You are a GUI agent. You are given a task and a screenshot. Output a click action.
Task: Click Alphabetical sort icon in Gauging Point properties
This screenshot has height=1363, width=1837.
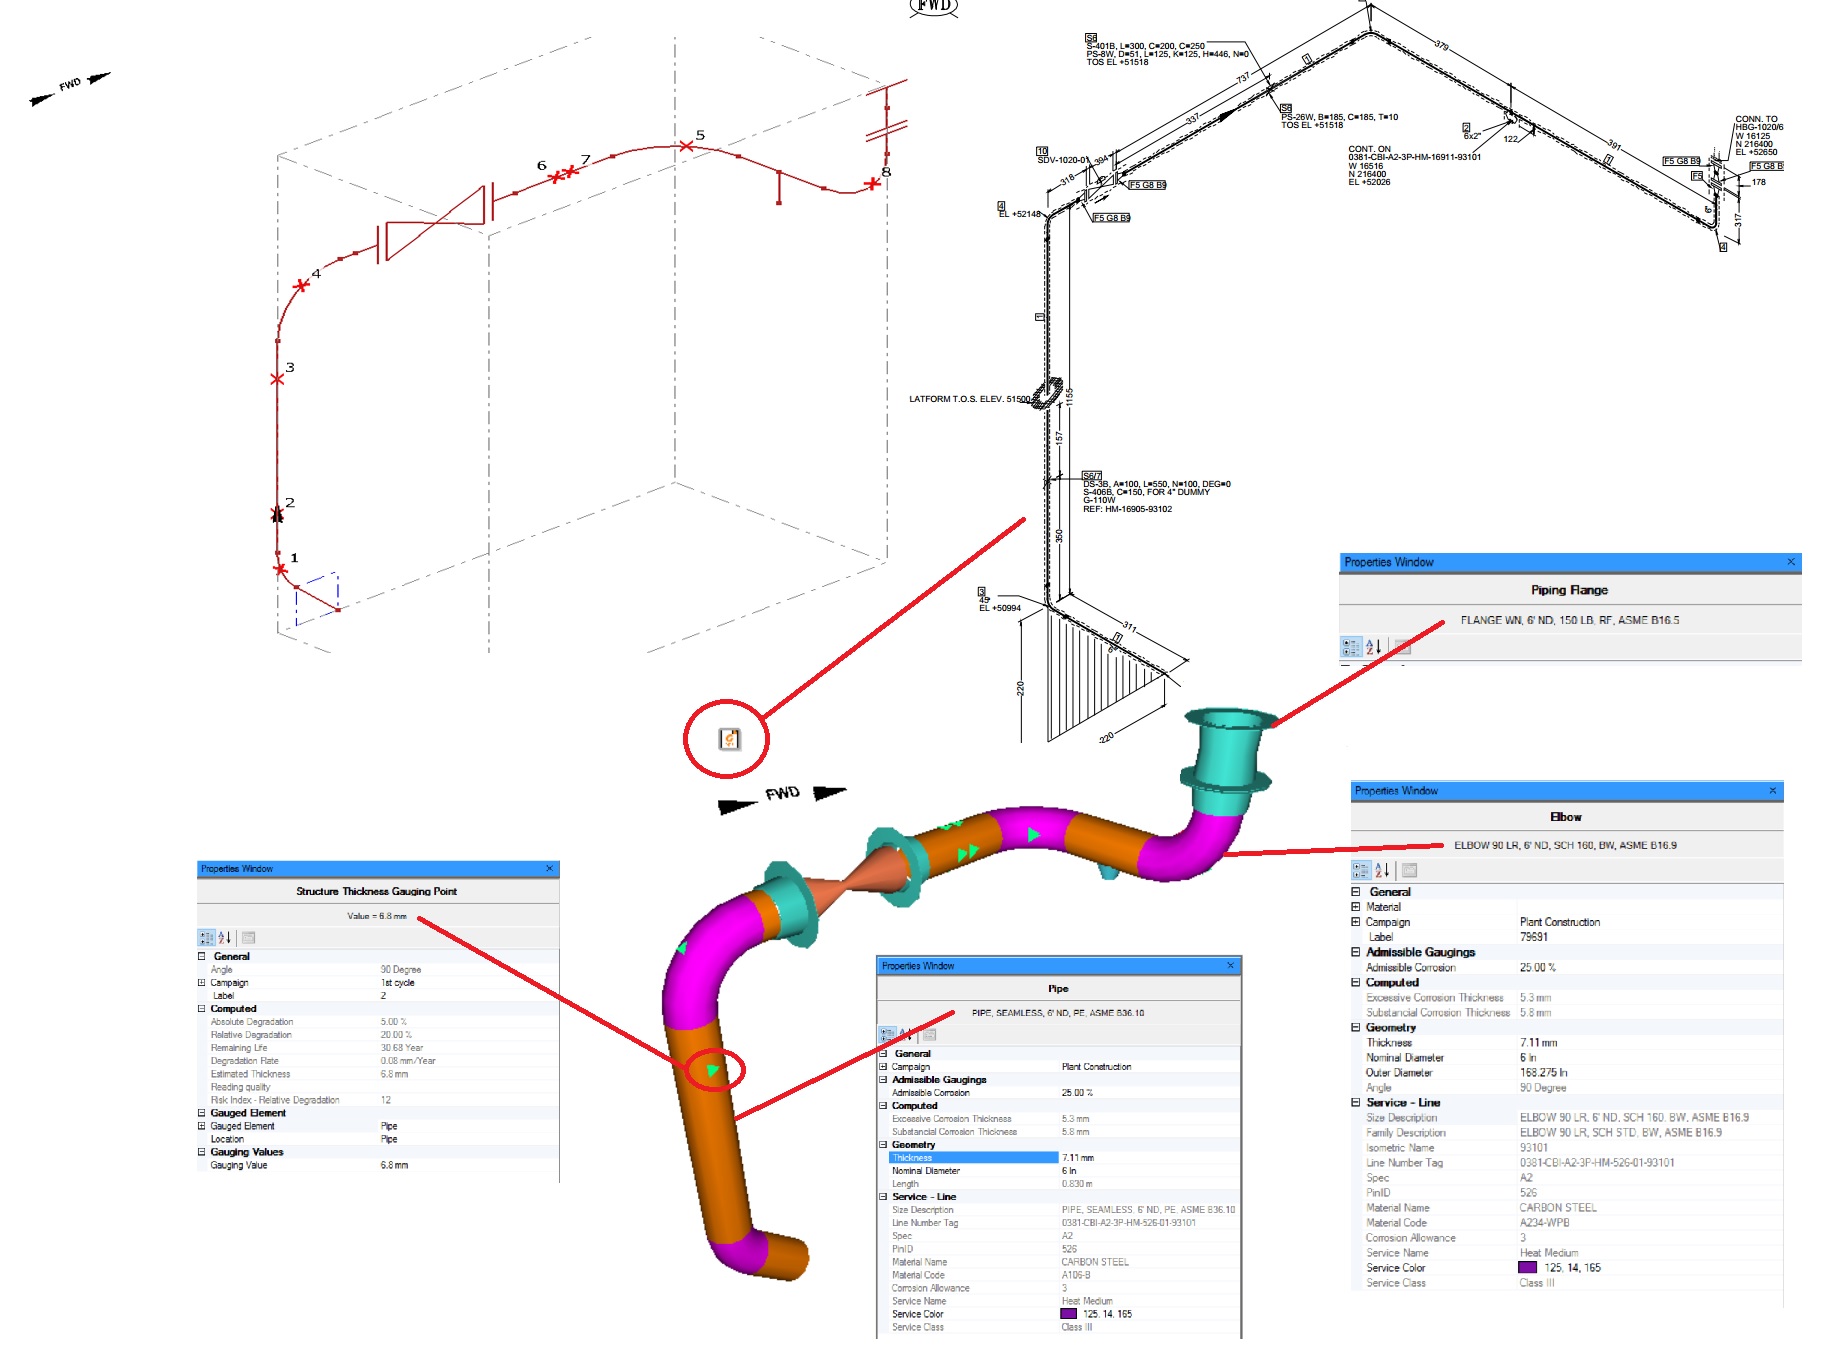(225, 937)
